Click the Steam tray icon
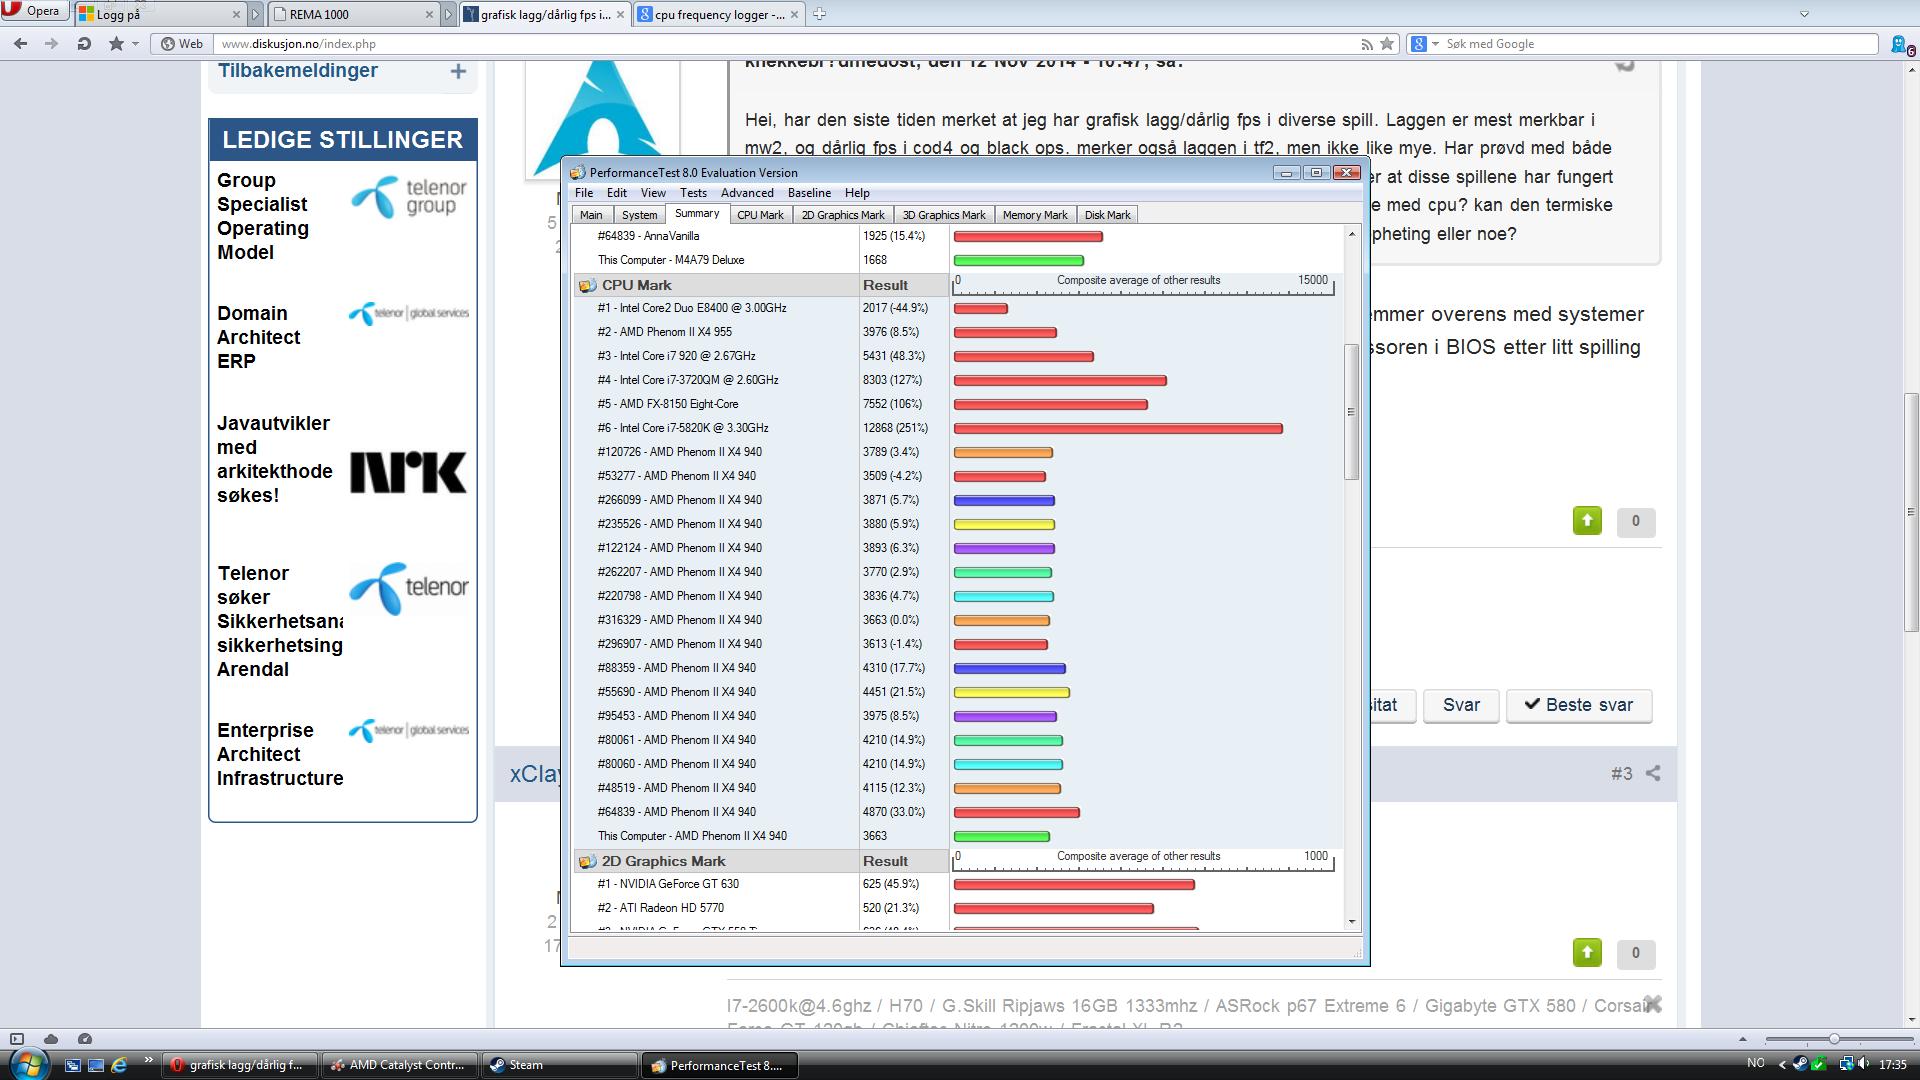 (1800, 1064)
